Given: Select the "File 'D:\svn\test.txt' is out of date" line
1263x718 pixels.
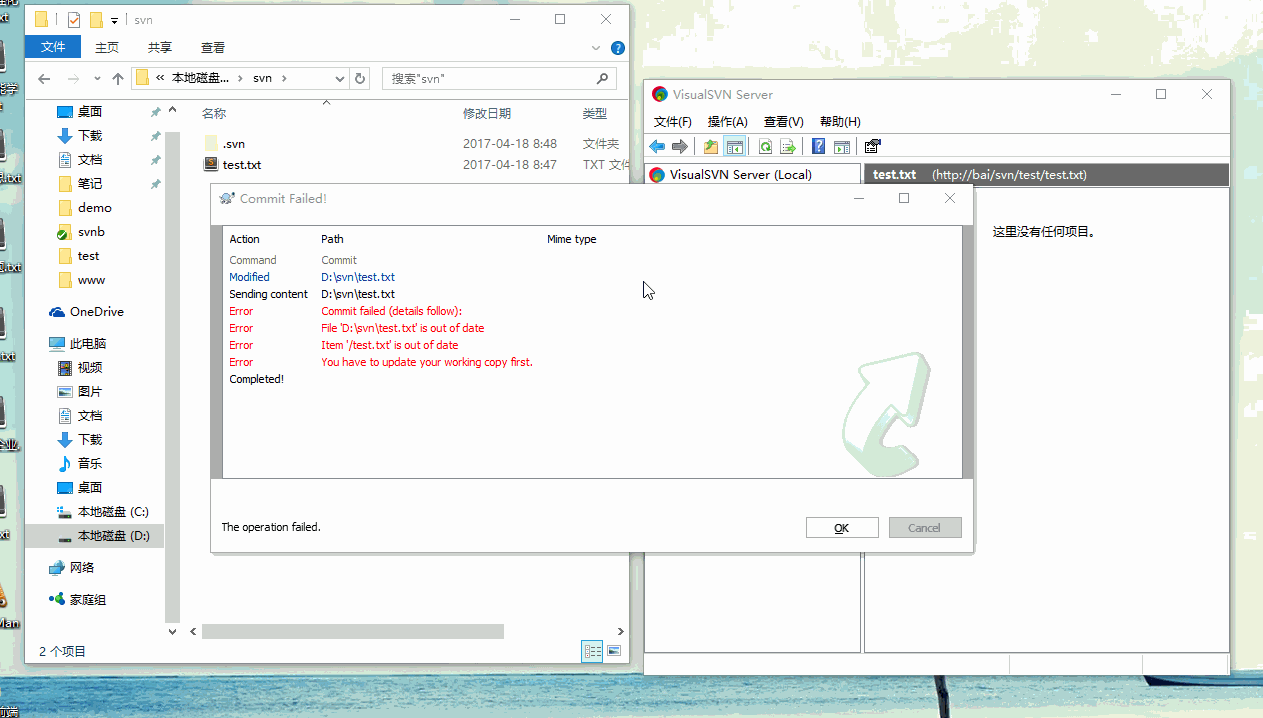Looking at the screenshot, I should [402, 328].
